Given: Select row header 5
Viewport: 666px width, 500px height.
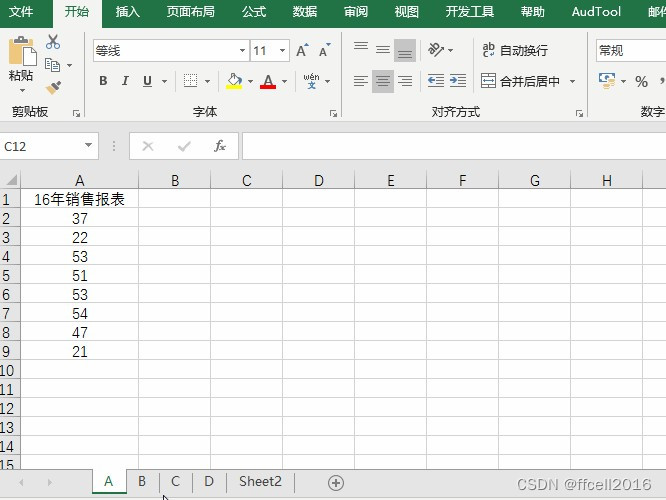Looking at the screenshot, I should click(x=9, y=276).
